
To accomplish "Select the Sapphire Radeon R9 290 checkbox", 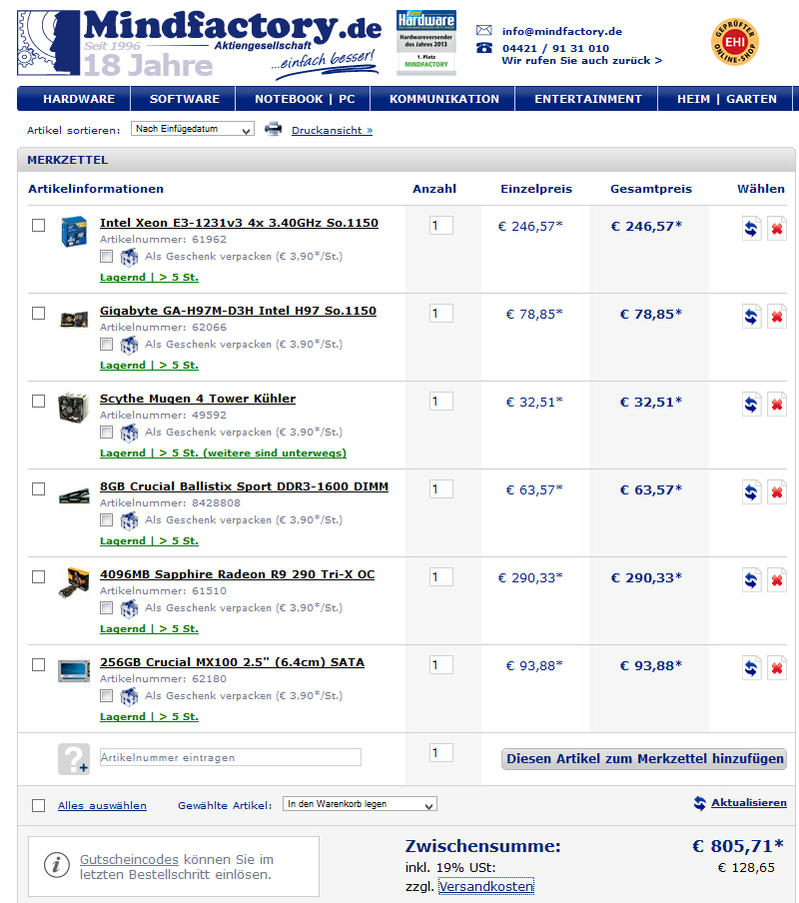I will coord(39,576).
